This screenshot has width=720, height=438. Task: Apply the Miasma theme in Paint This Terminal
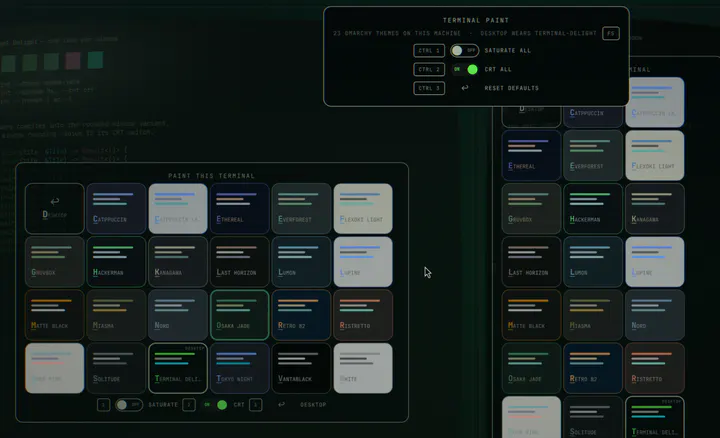[x=116, y=315]
